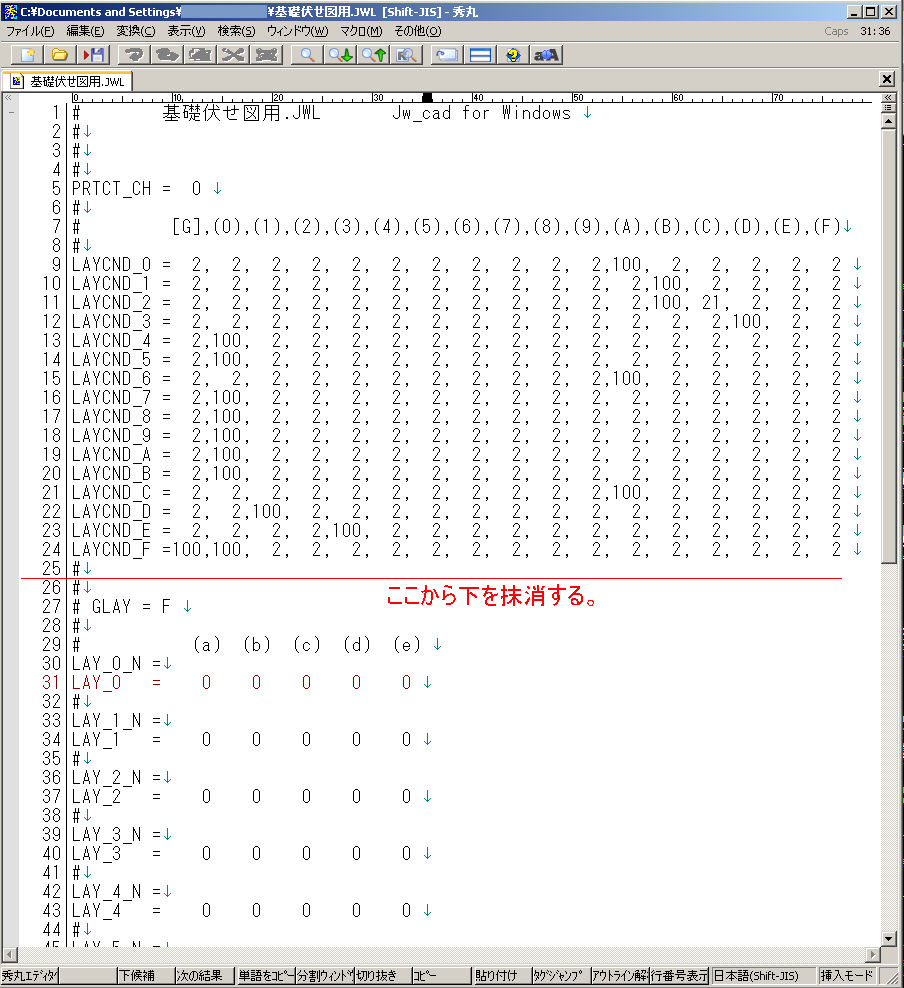The height and width of the screenshot is (988, 904).
Task: Click the Find previous up-arrow icon
Action: click(x=374, y=54)
